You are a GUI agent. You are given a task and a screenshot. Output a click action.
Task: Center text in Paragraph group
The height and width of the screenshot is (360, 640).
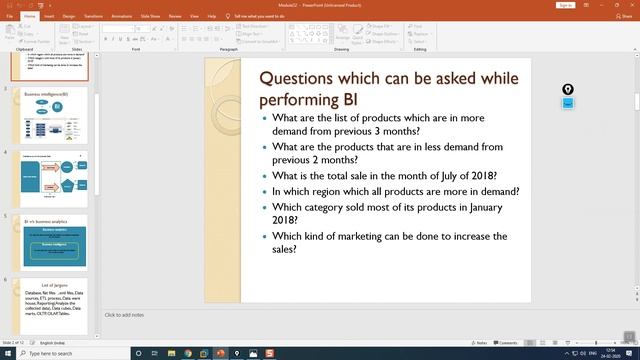point(191,39)
